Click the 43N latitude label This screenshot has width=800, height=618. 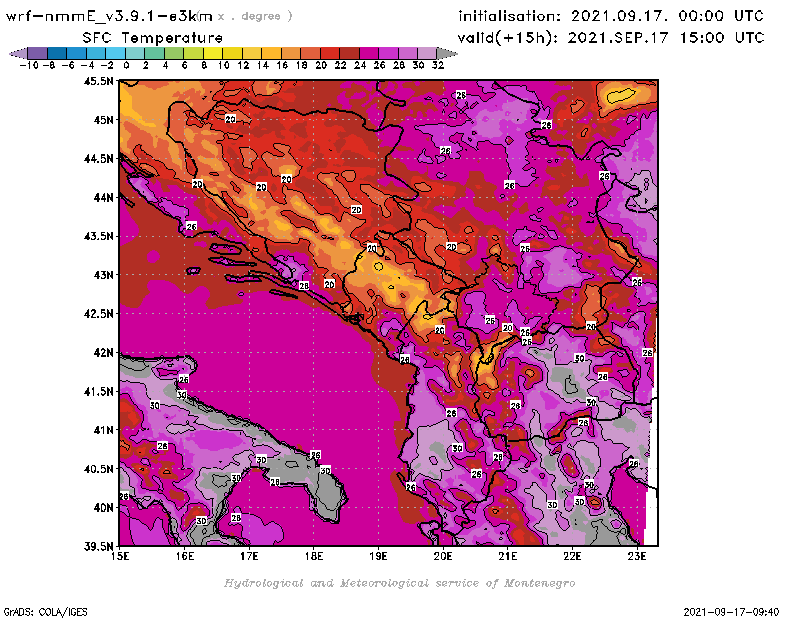pos(103,275)
